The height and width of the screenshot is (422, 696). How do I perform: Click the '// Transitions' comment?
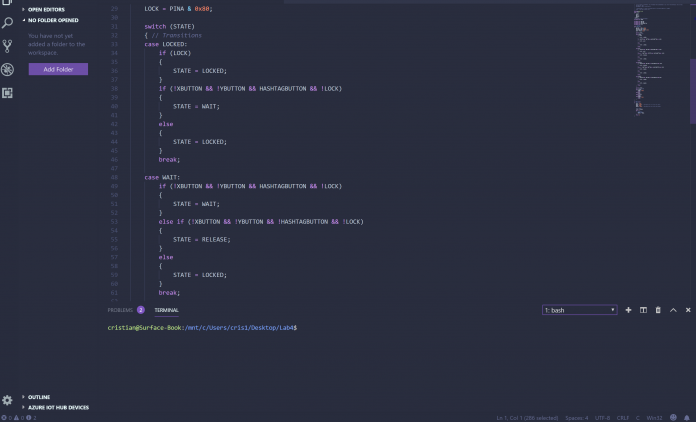tap(176, 35)
